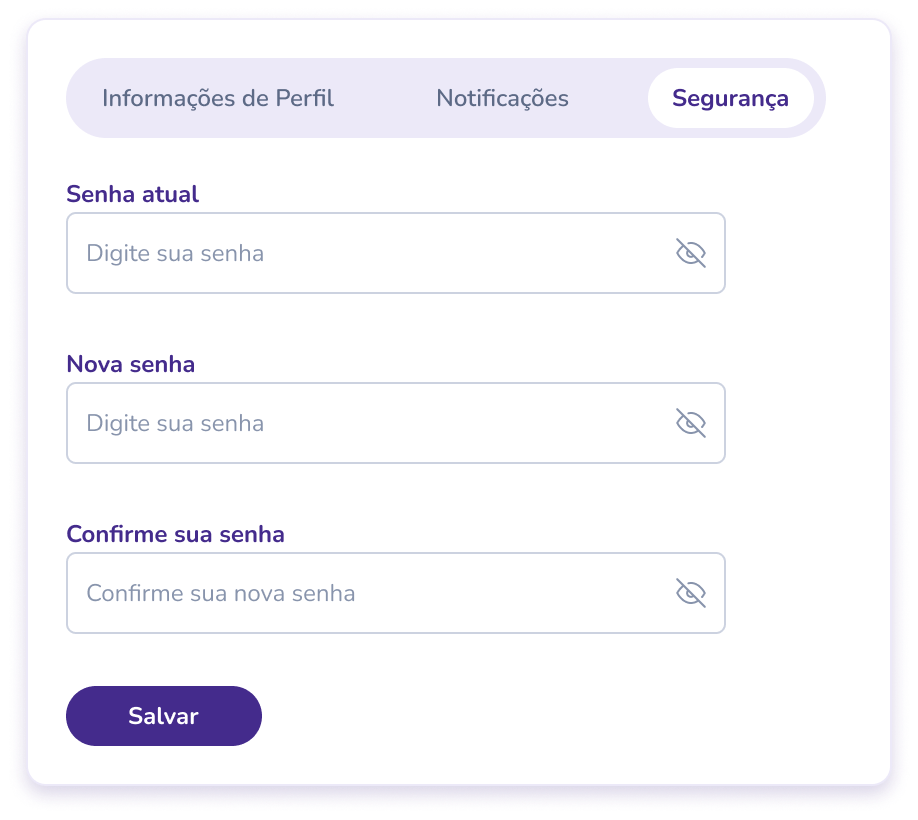Click the crossed-eye icon in Nova senha field
This screenshot has height=820, width=918.
(690, 423)
